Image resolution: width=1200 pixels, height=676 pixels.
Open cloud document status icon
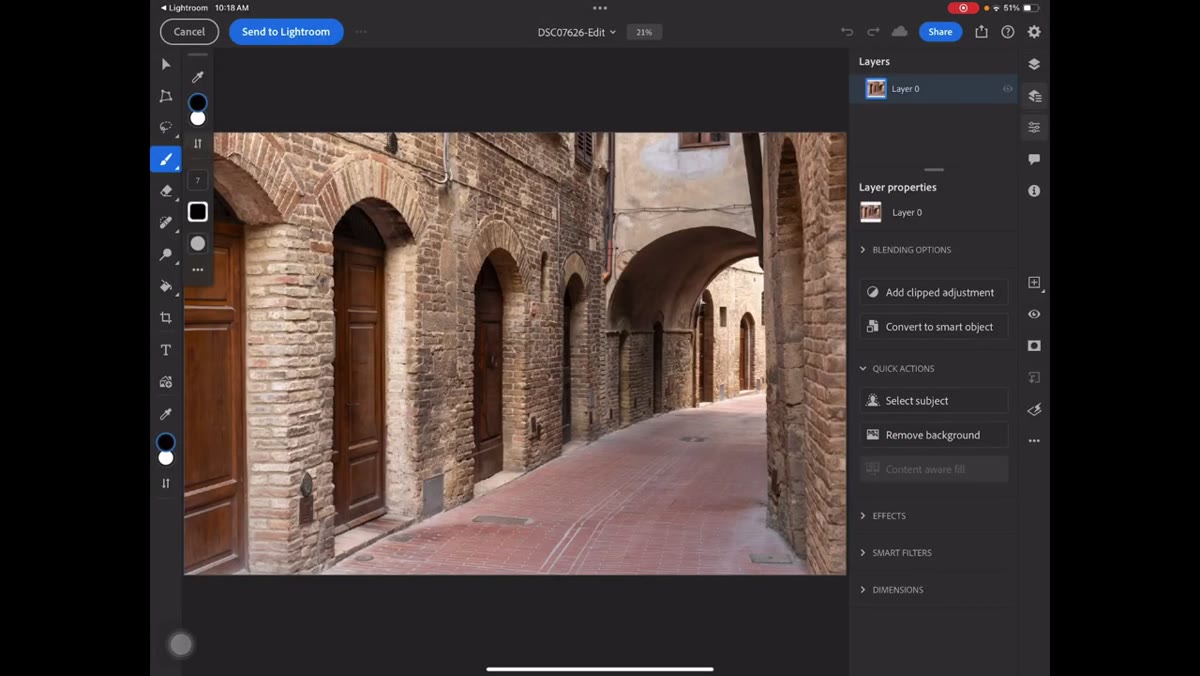(x=899, y=32)
